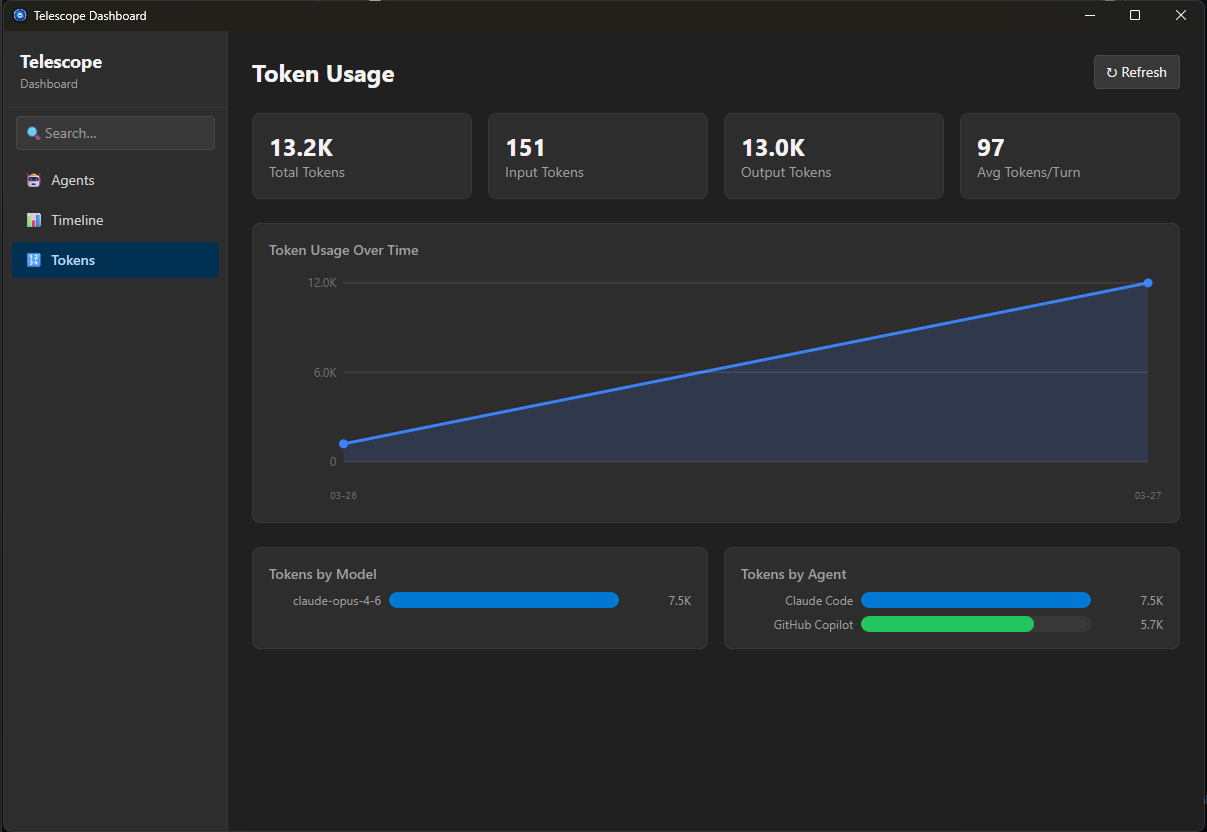Select the 03-27 data point on the chart
Screen dimensions: 1207x832
tap(1147, 283)
